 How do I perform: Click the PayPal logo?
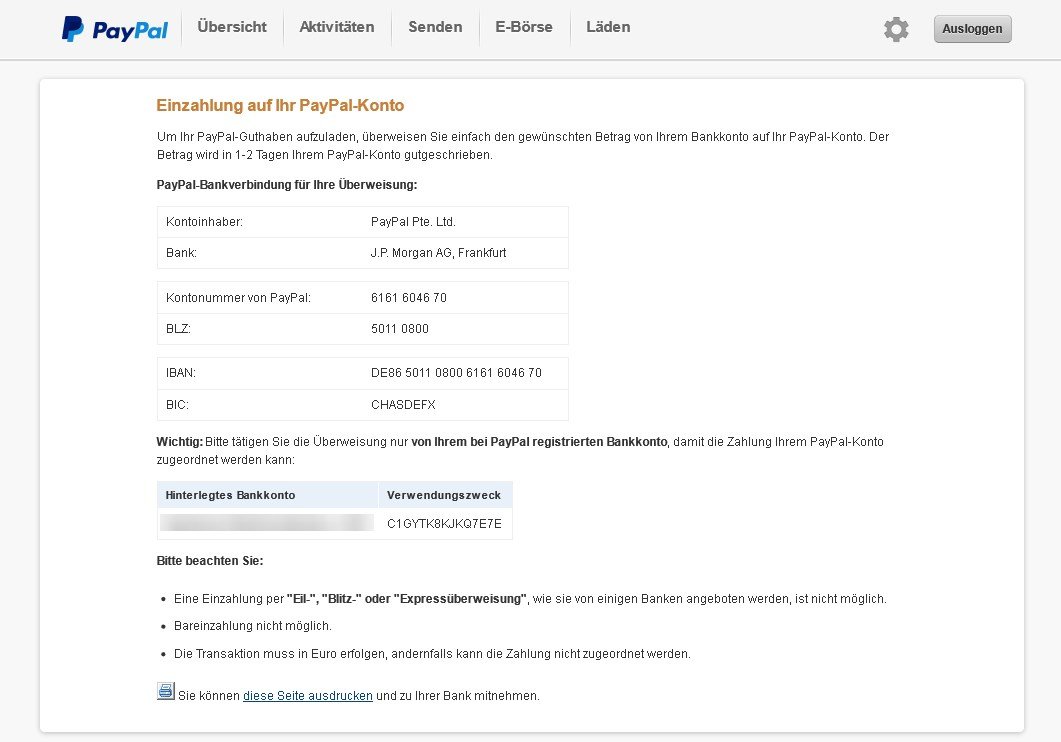click(115, 29)
